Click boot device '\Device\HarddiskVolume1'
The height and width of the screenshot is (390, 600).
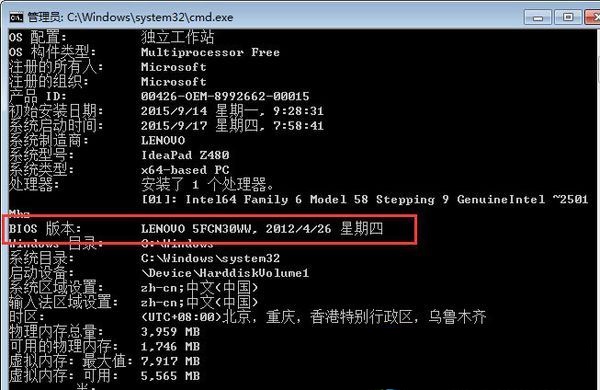pos(225,273)
